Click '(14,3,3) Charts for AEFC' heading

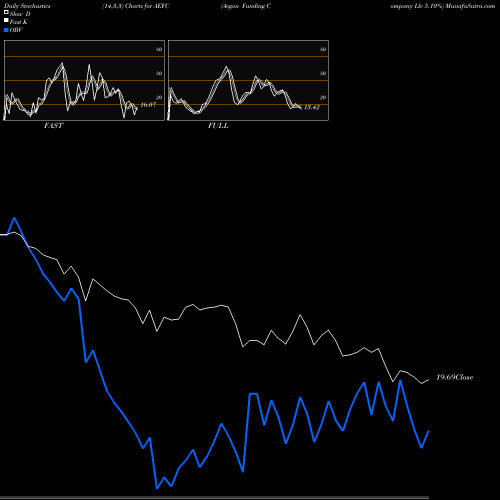click(x=136, y=6)
